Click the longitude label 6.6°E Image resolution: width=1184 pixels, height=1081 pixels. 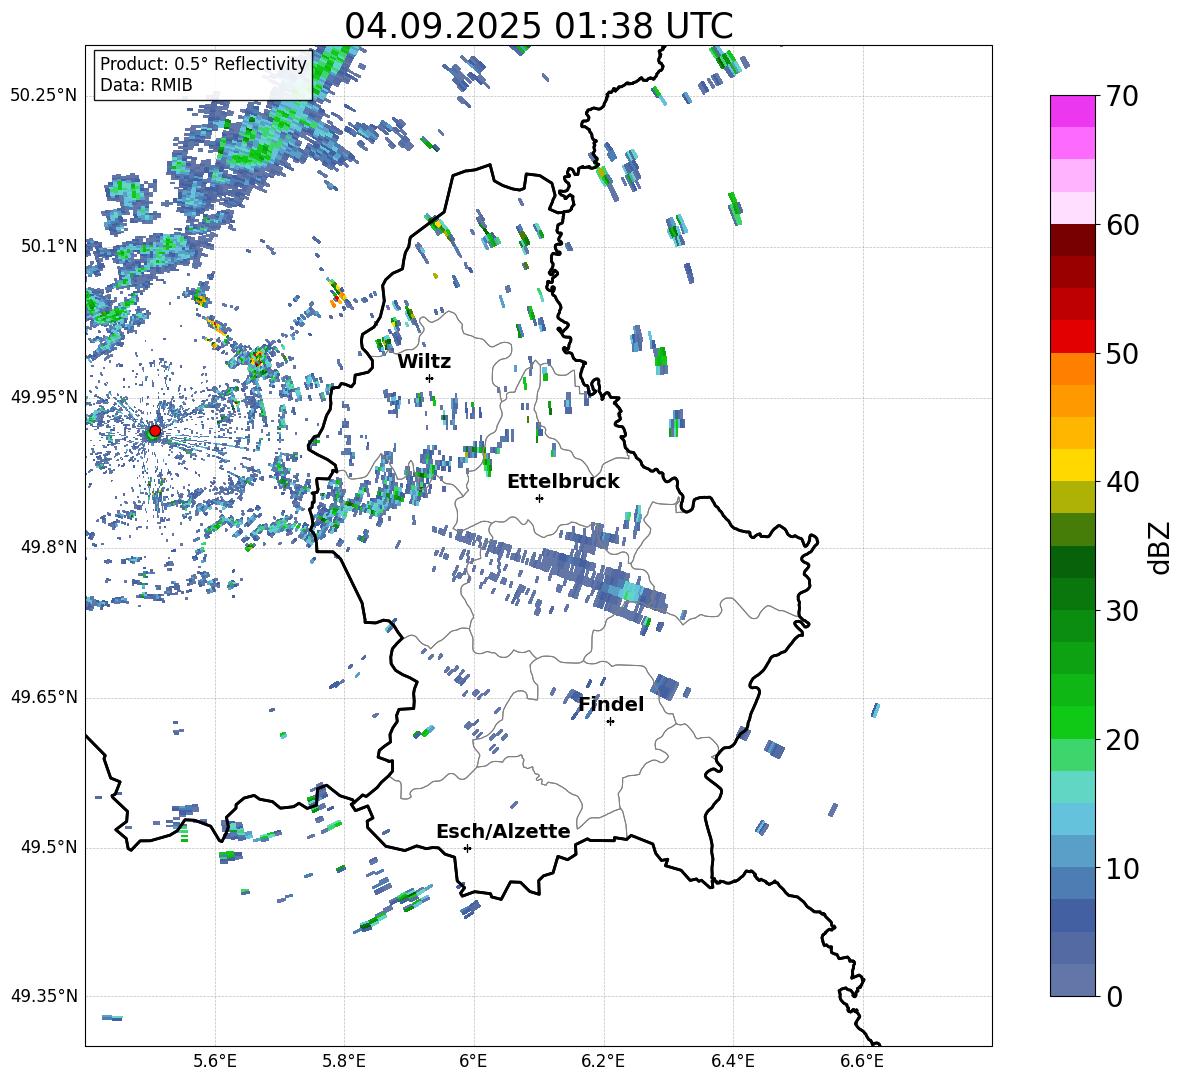coord(862,1061)
